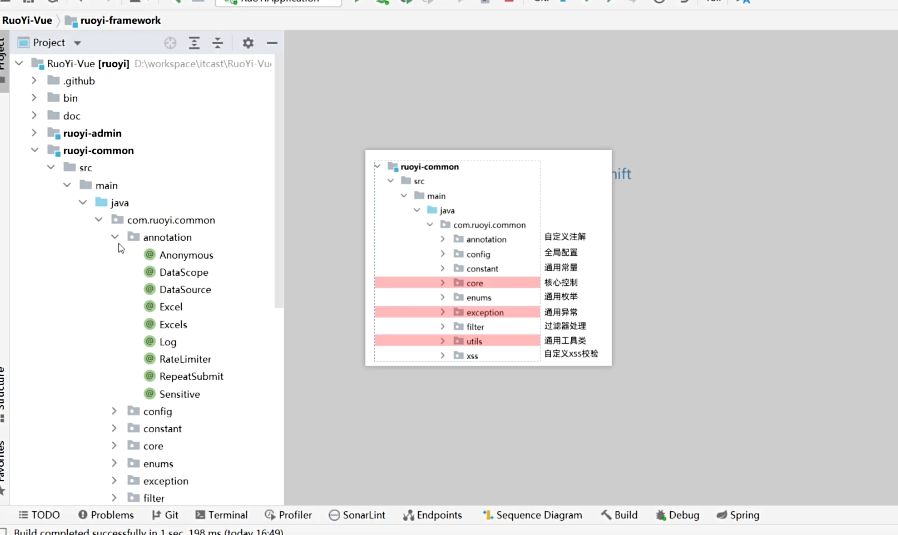Open the Profiler tool window tab
This screenshot has width=898, height=535.
coord(289,515)
